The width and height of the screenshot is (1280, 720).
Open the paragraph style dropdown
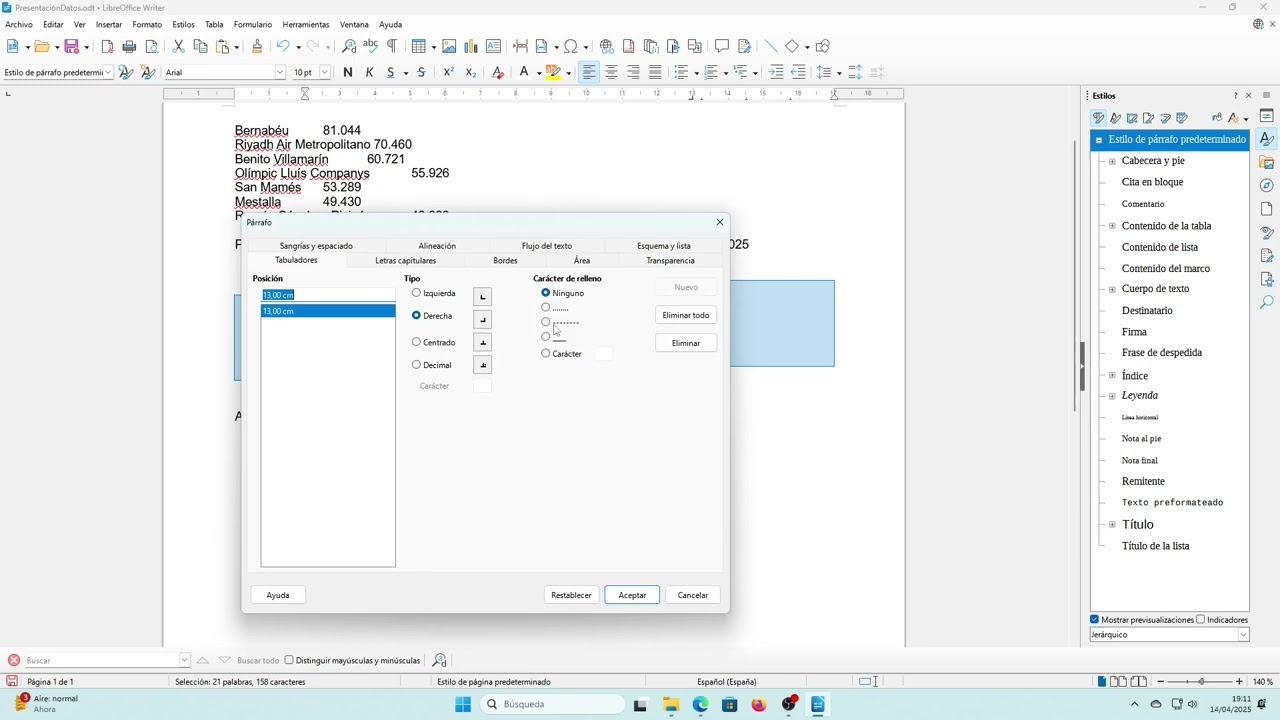click(110, 72)
